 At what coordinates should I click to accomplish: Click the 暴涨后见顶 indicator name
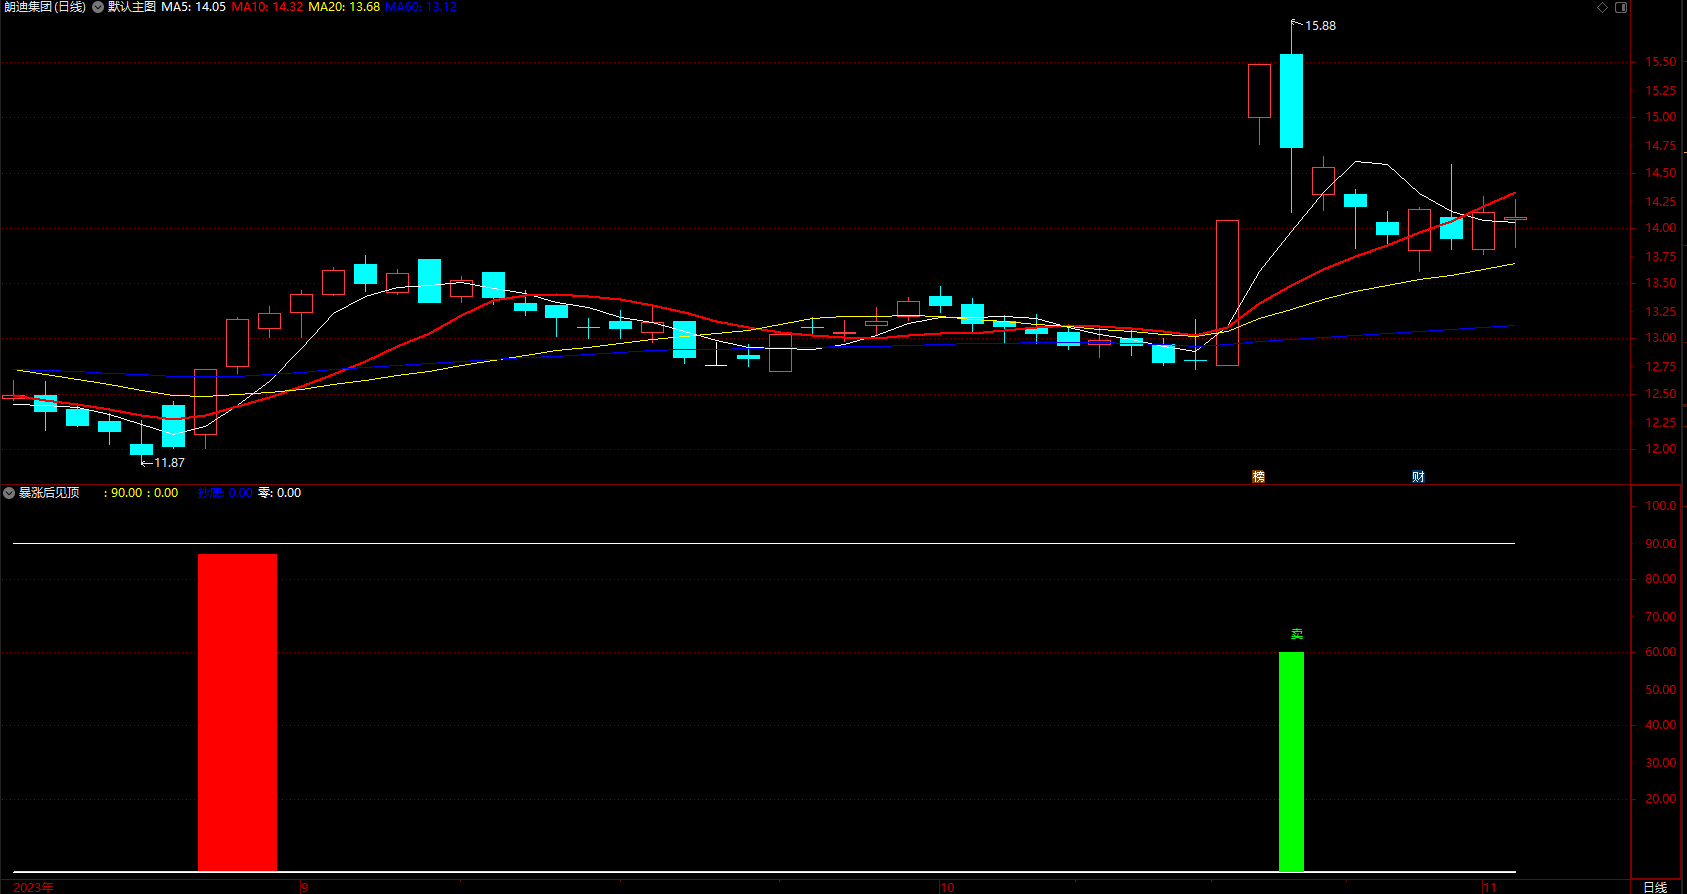(x=49, y=493)
